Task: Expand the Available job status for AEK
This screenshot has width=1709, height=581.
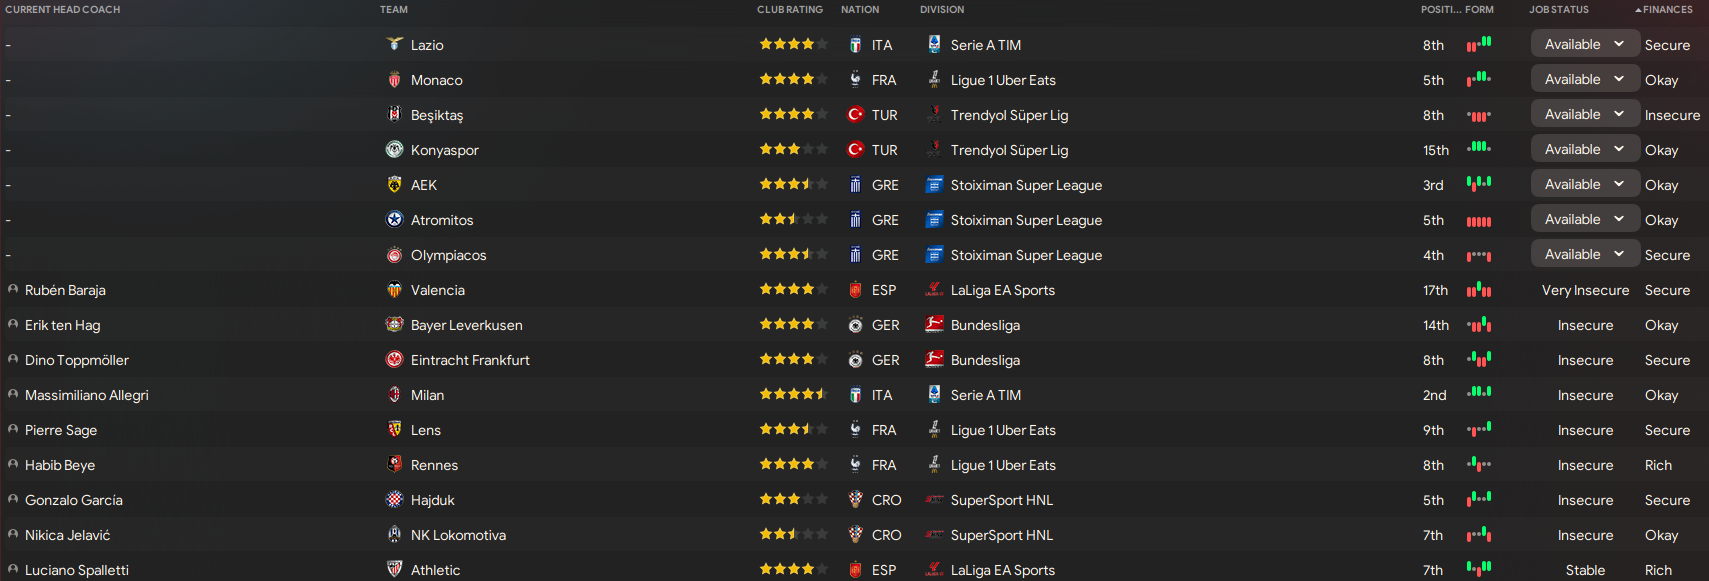Action: point(1585,184)
